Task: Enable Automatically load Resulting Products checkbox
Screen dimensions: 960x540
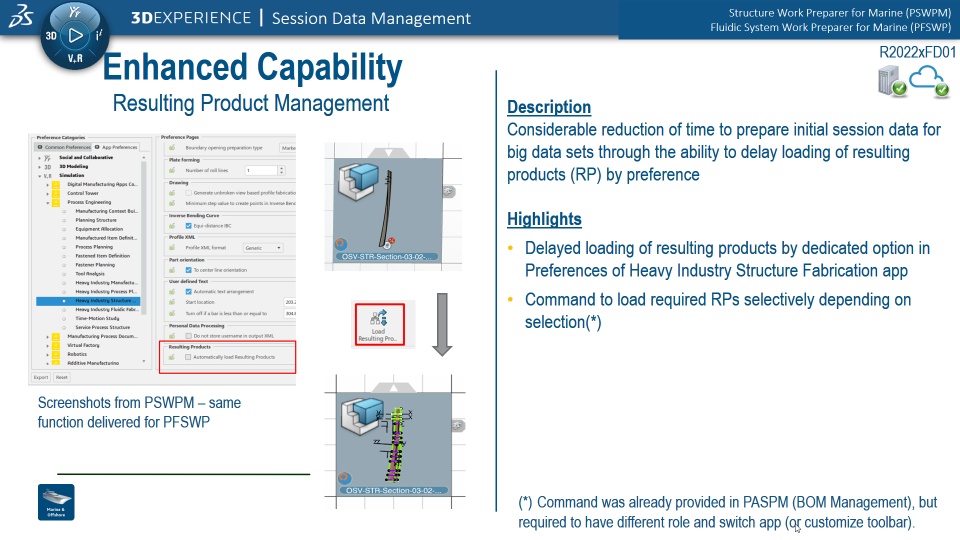Action: tap(188, 357)
